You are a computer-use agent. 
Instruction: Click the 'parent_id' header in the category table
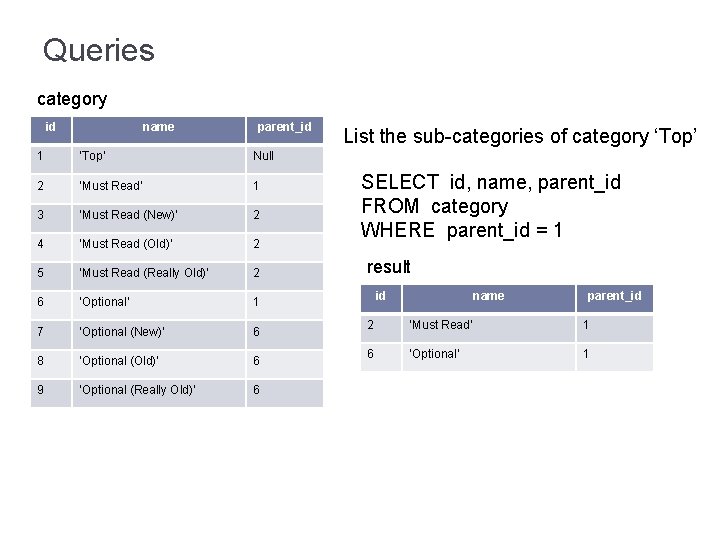pos(284,127)
